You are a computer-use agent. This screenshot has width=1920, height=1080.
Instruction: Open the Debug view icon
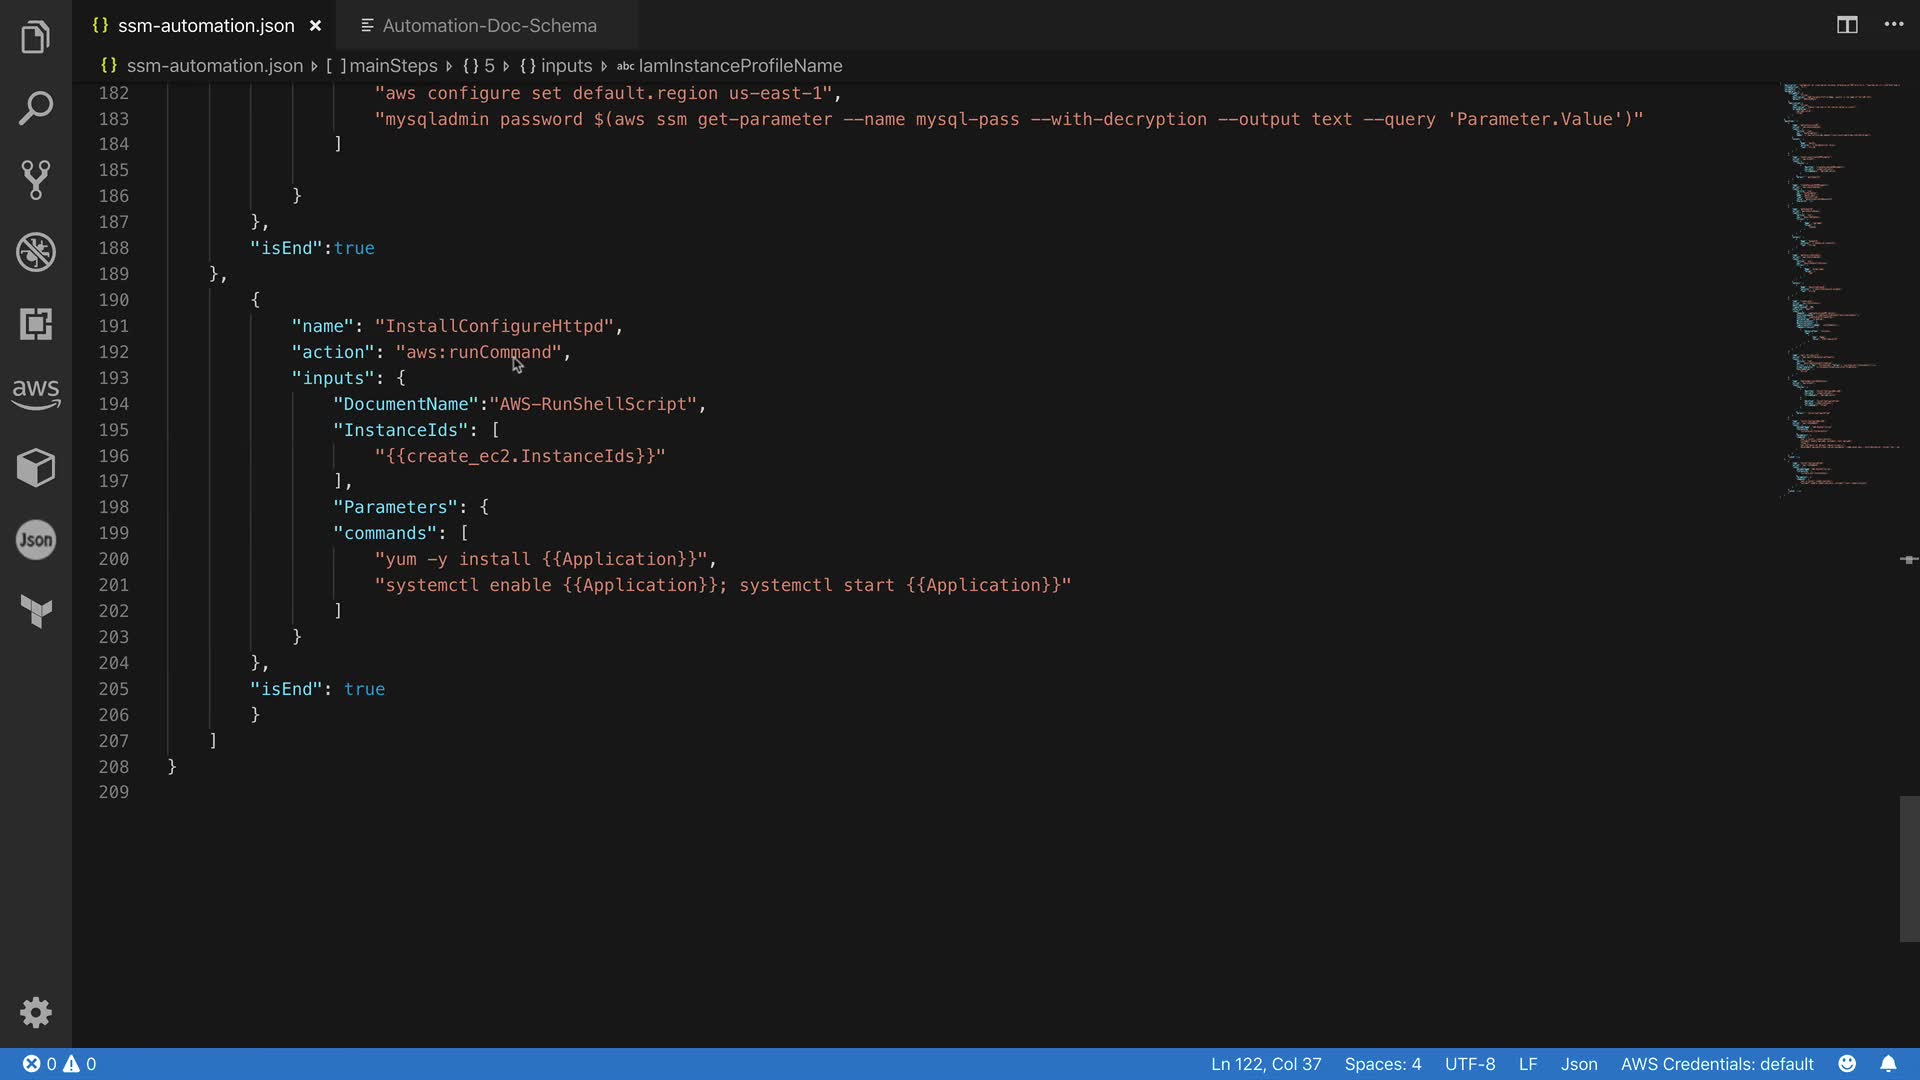pos(36,252)
